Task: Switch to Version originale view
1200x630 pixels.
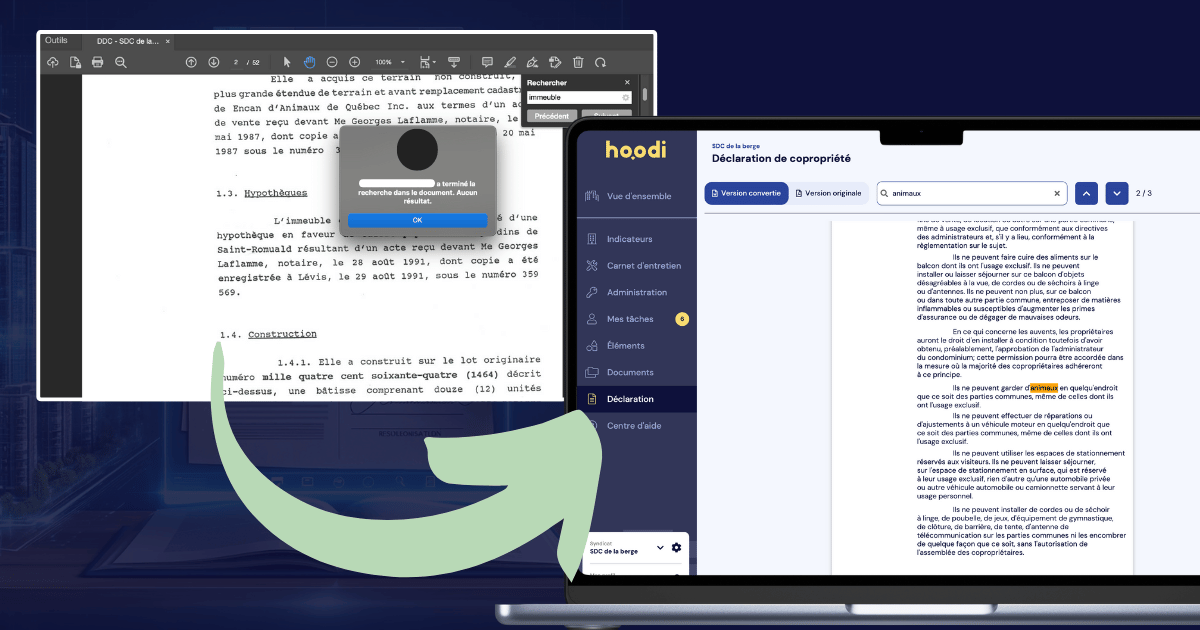Action: click(827, 193)
